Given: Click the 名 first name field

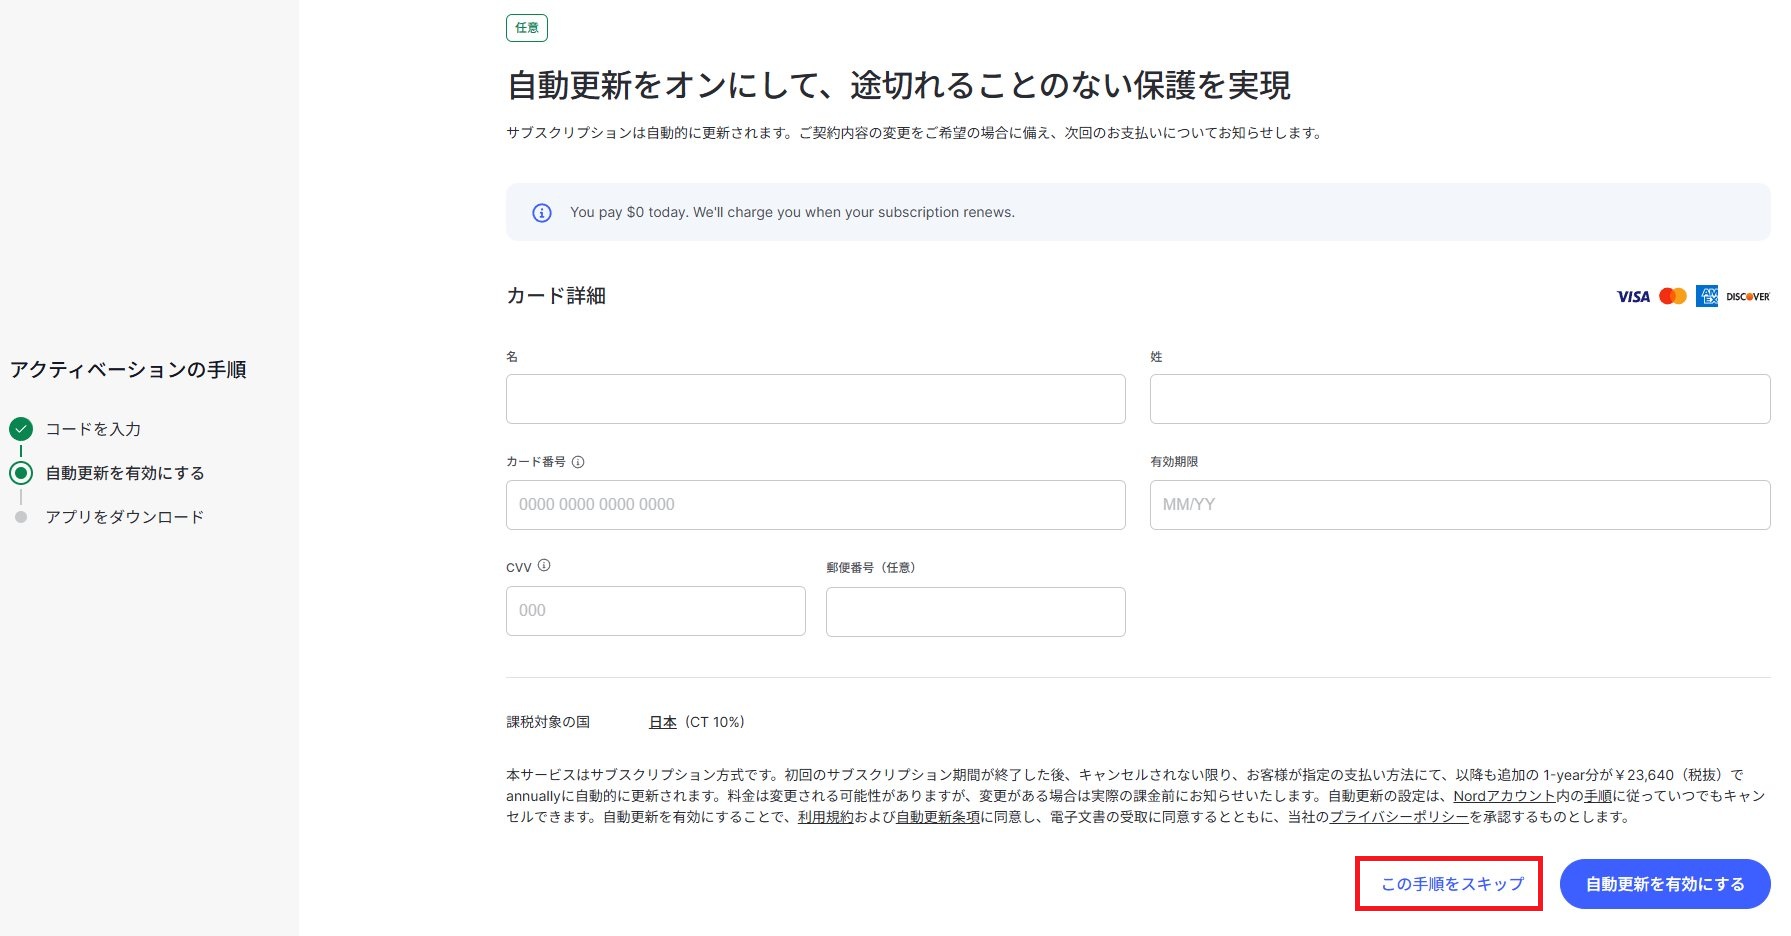Looking at the screenshot, I should [815, 399].
